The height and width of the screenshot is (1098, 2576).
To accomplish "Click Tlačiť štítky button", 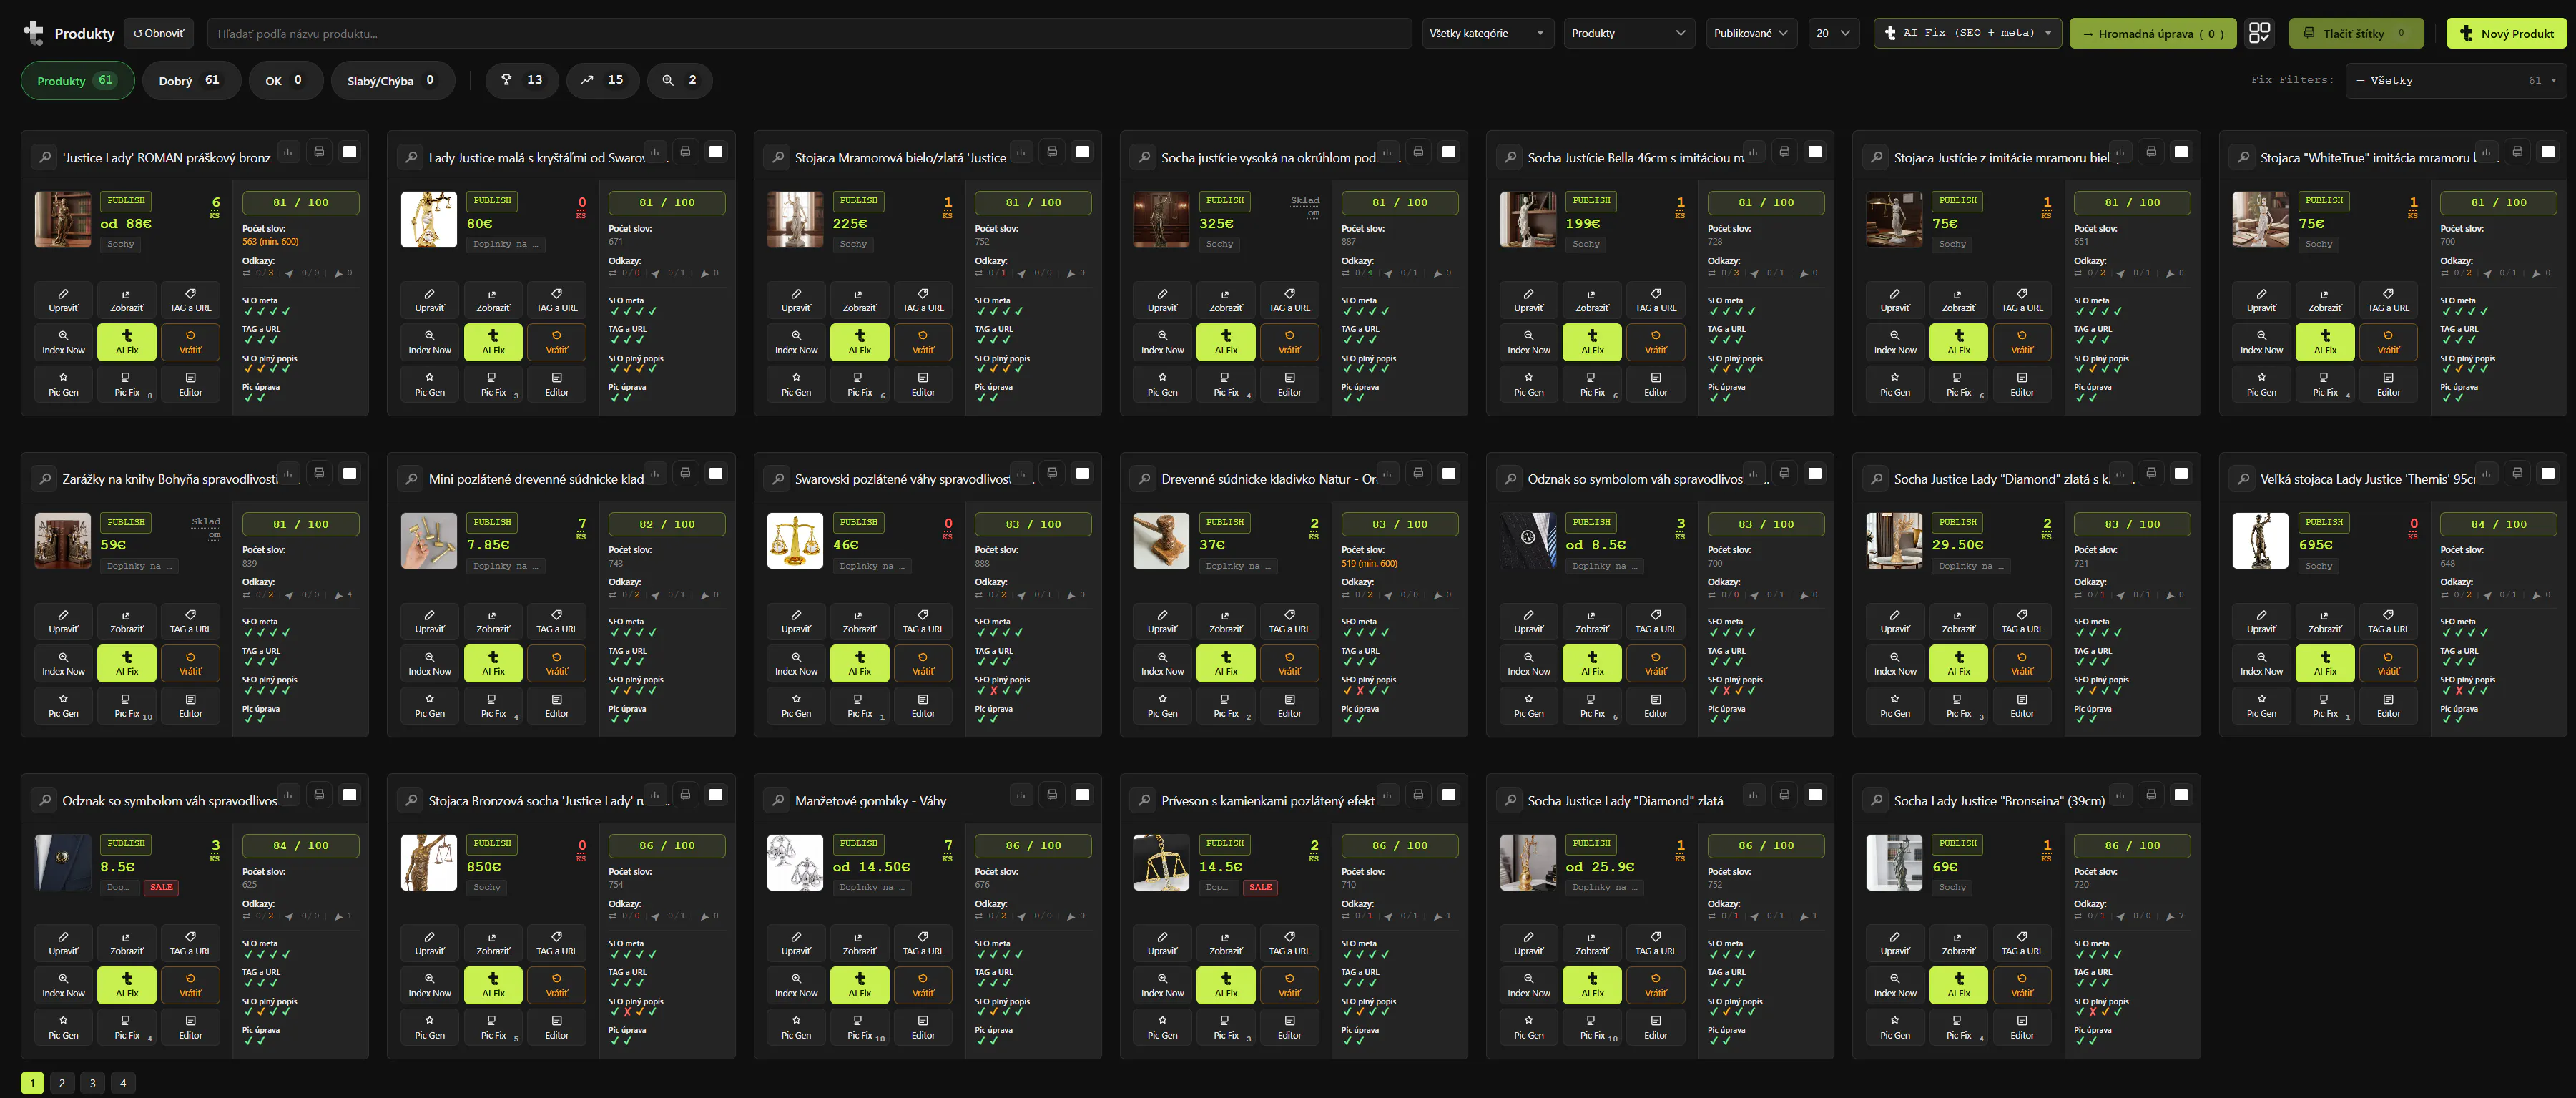I will (2356, 33).
